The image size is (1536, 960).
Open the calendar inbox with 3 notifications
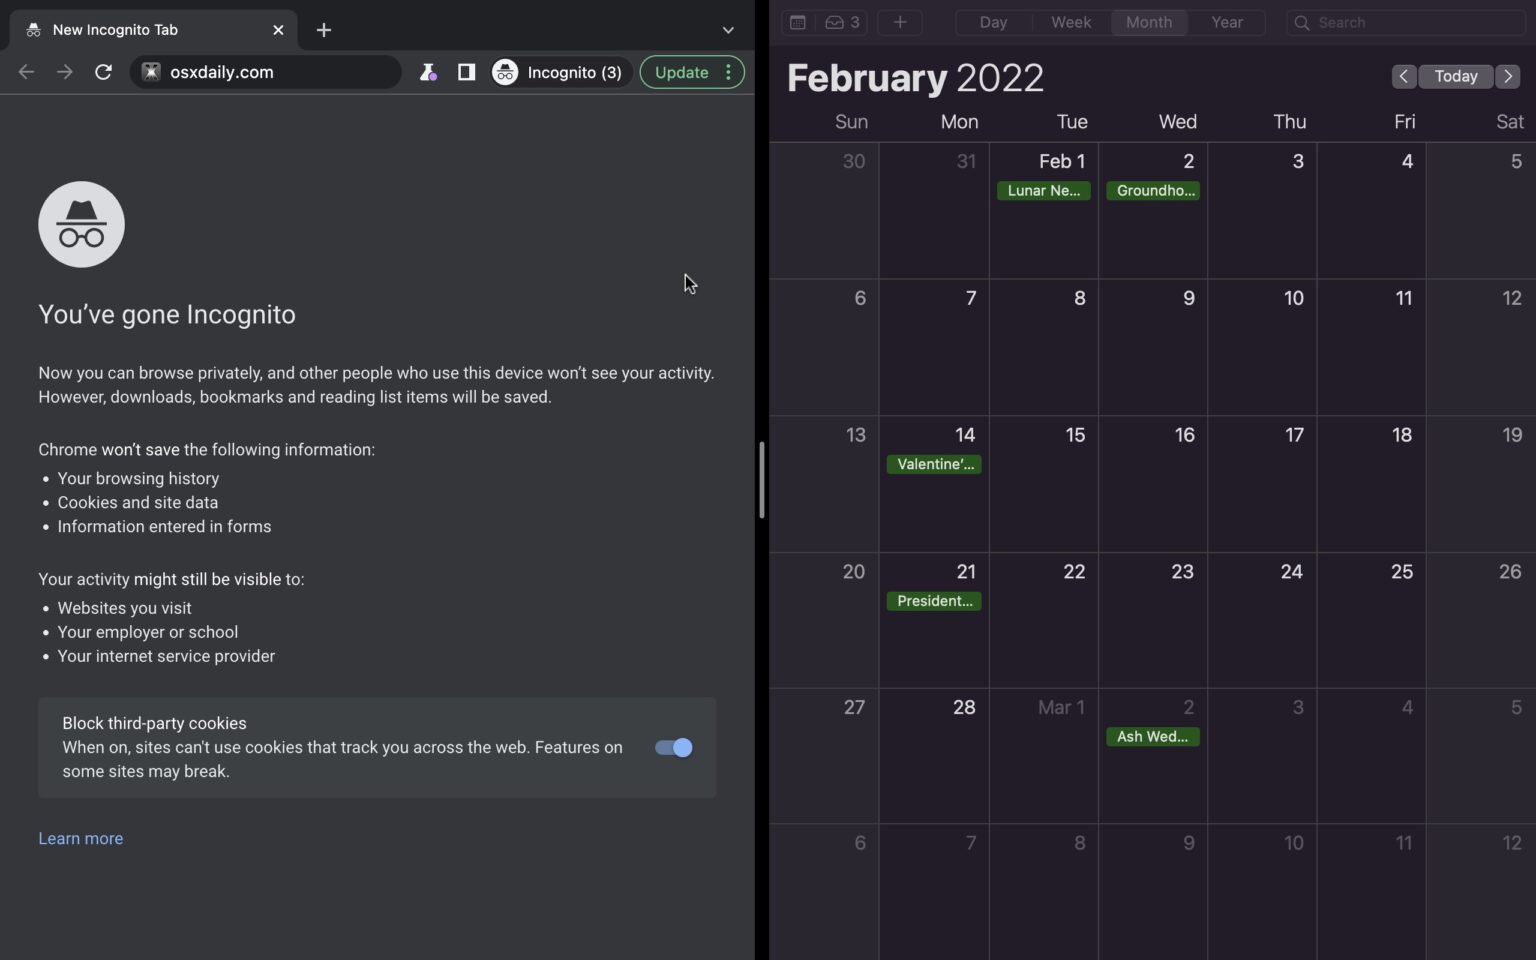coord(842,22)
